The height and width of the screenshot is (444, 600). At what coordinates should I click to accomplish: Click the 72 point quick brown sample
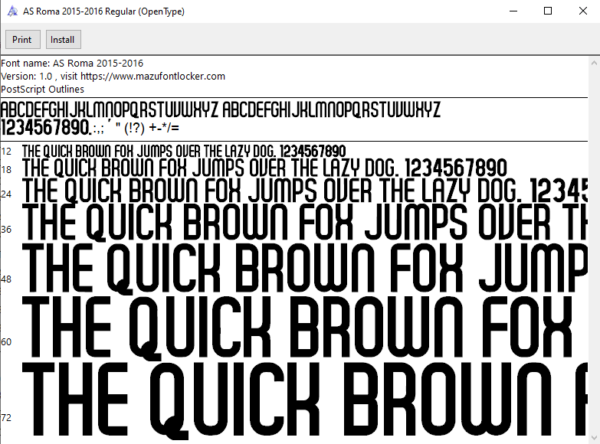(x=305, y=400)
